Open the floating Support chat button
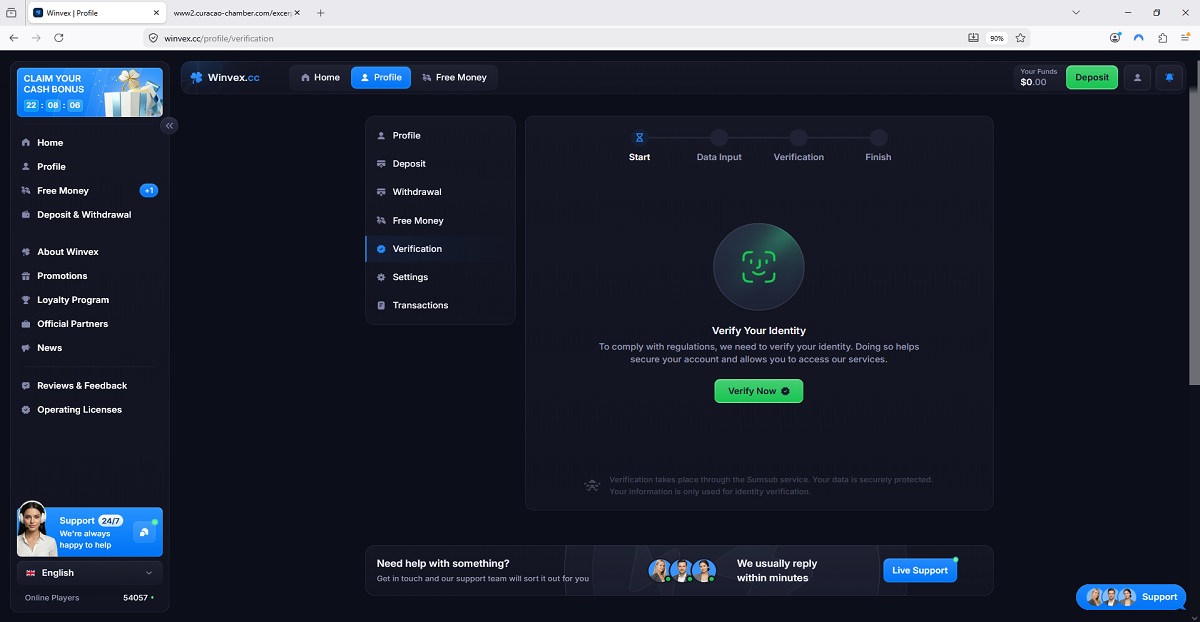1200x622 pixels. click(x=1131, y=597)
